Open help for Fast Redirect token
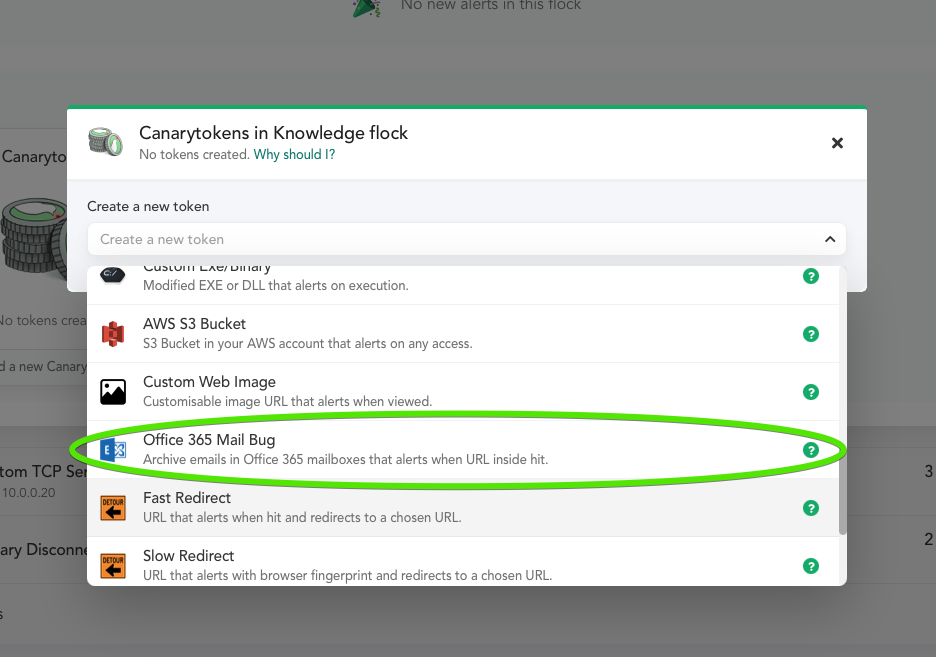Screen dimensions: 936x657 pos(811,508)
